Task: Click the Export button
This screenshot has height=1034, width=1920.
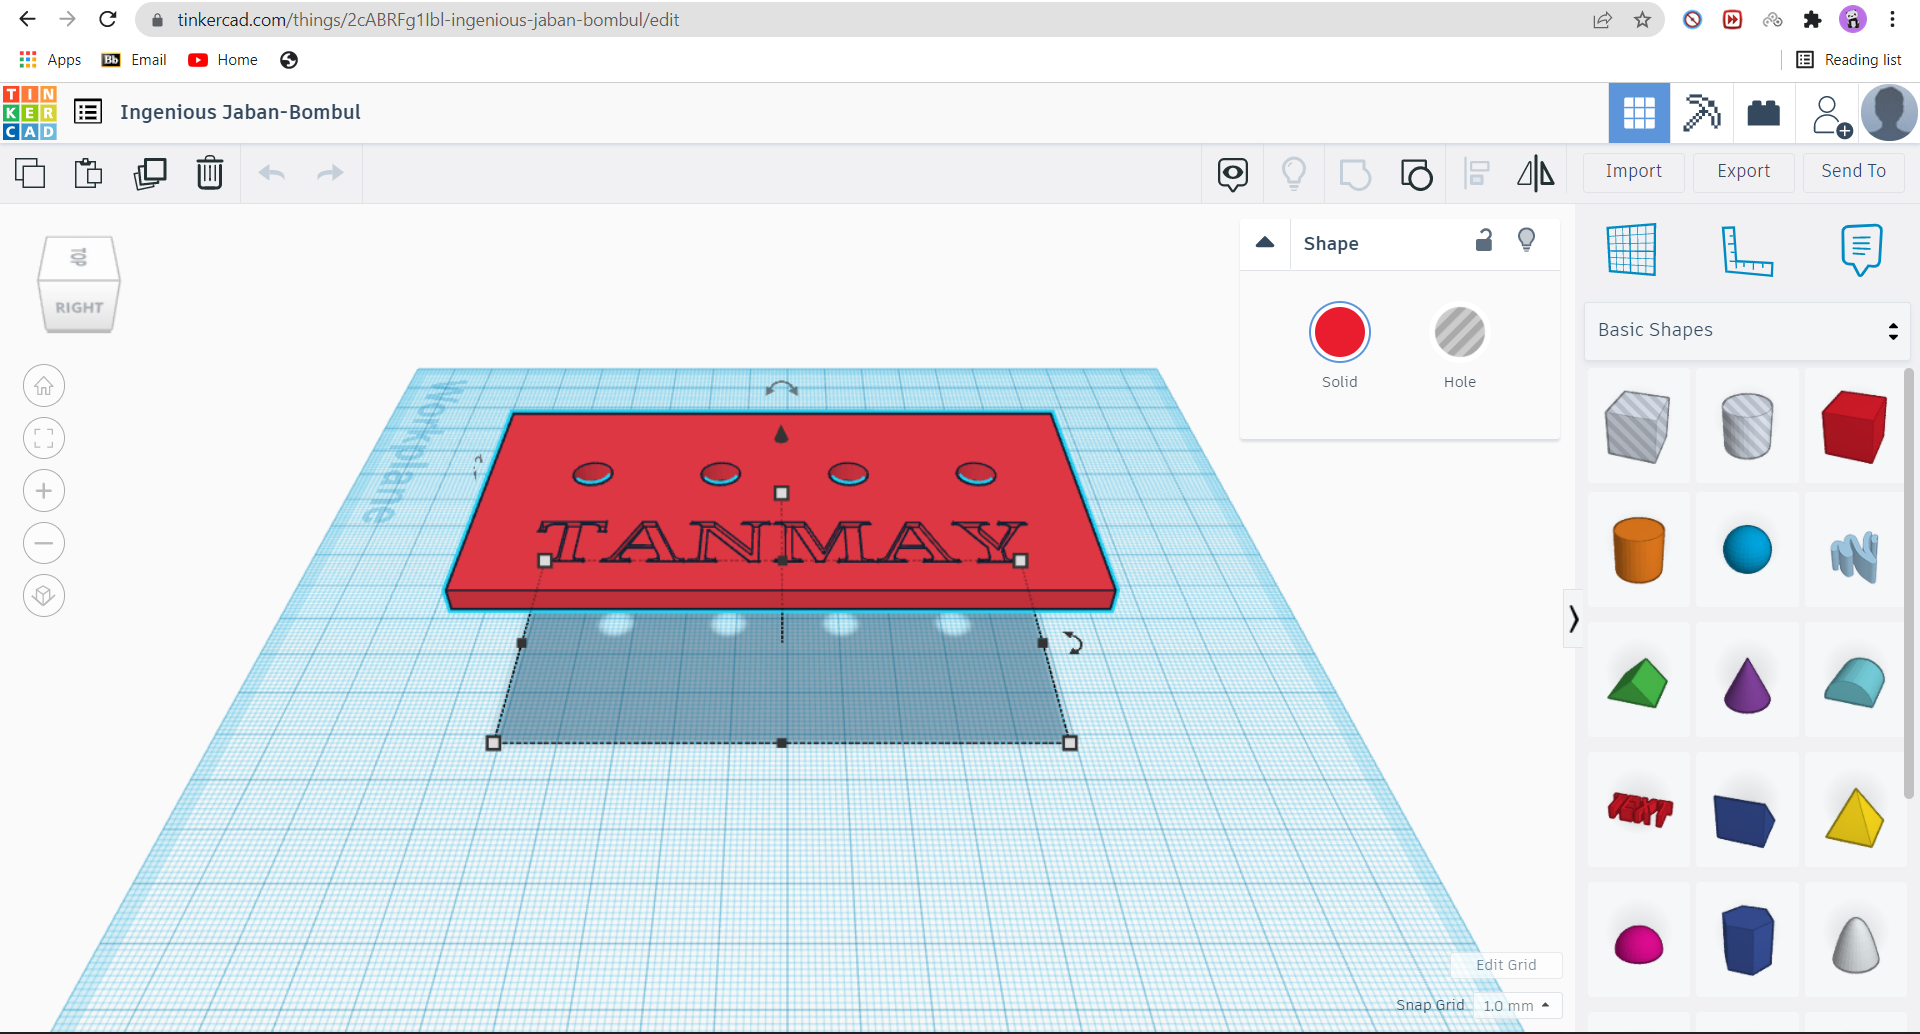Action: [x=1742, y=172]
